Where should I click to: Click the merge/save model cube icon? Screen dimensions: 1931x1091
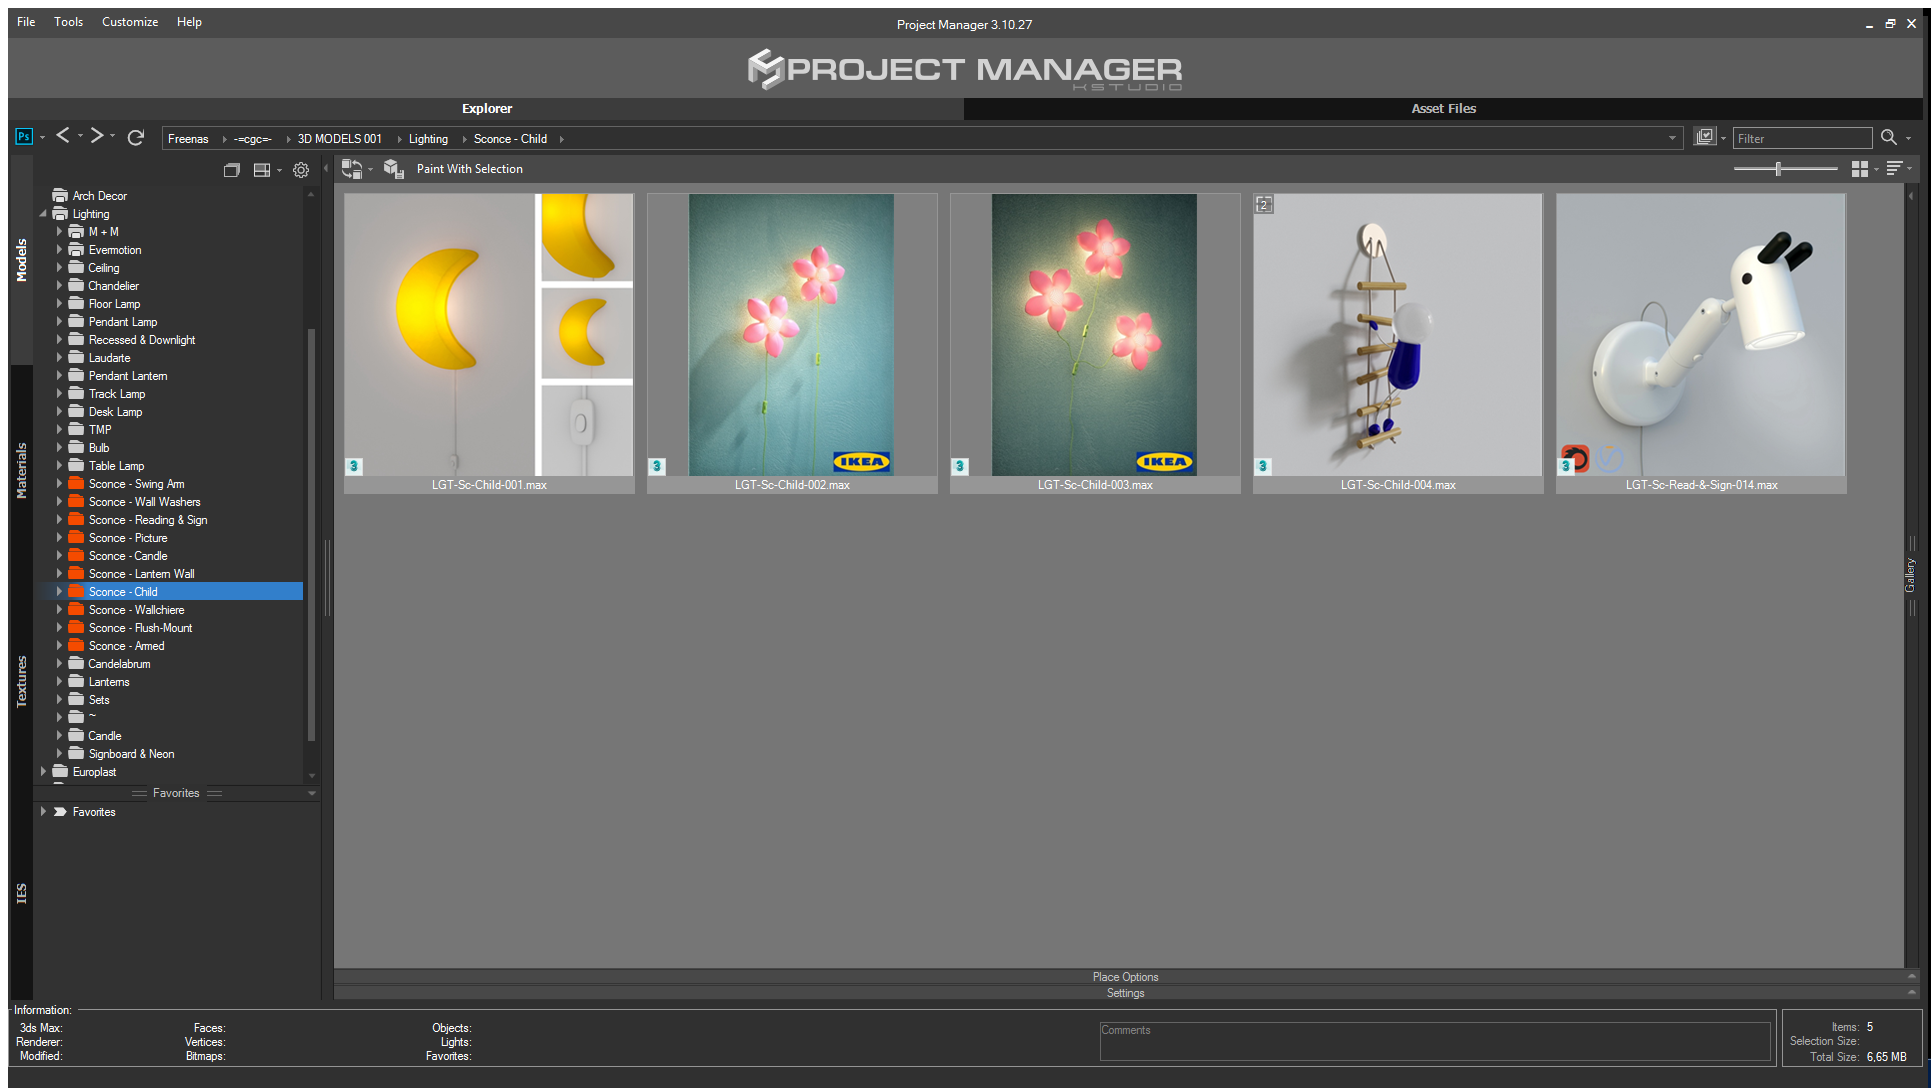(x=394, y=169)
